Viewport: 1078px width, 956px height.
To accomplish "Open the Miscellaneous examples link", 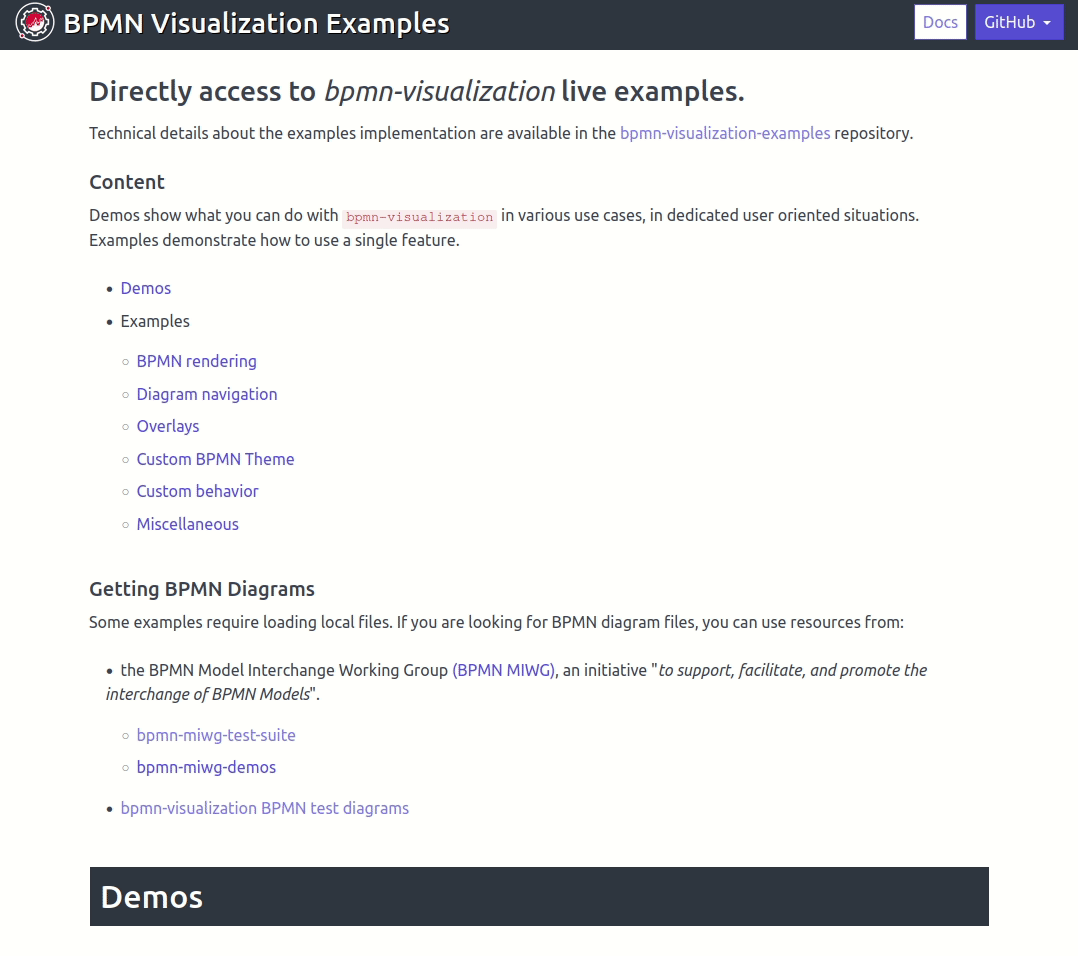I will tap(187, 524).
